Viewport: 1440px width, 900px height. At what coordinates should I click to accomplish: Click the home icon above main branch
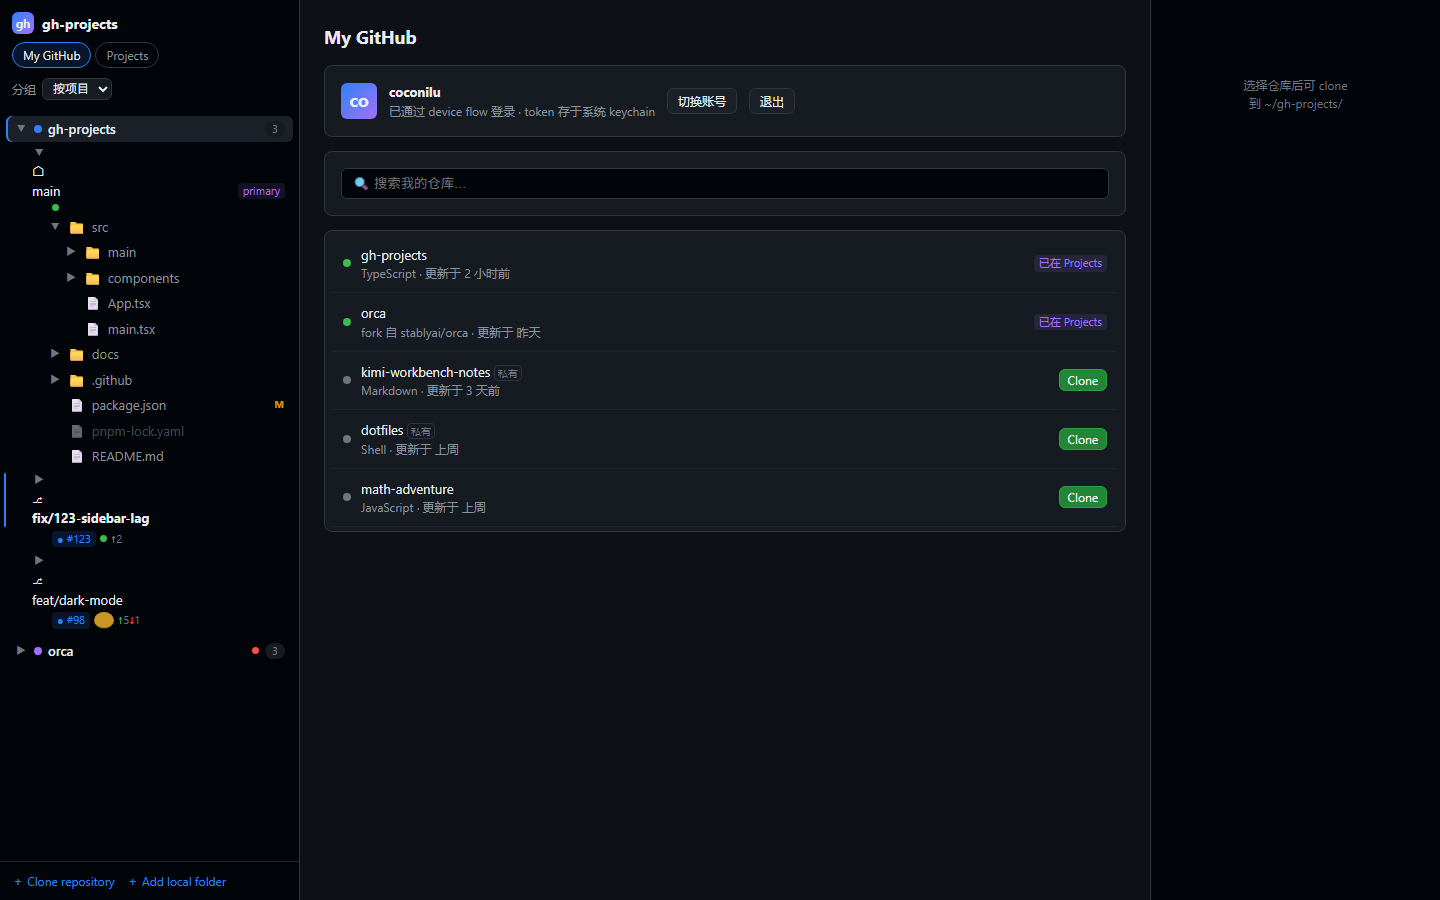[x=38, y=171]
